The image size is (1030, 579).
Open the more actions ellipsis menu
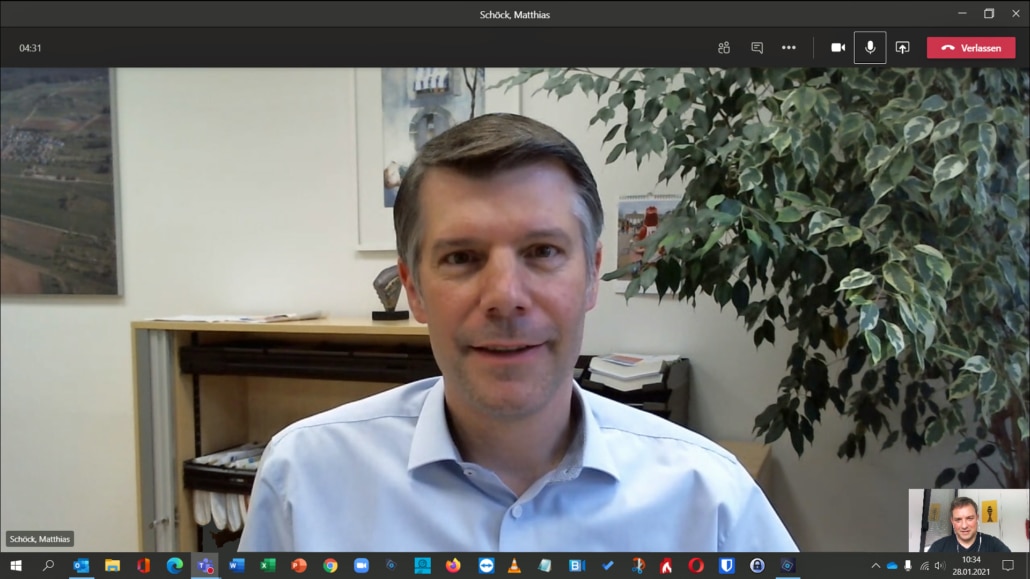click(x=789, y=47)
